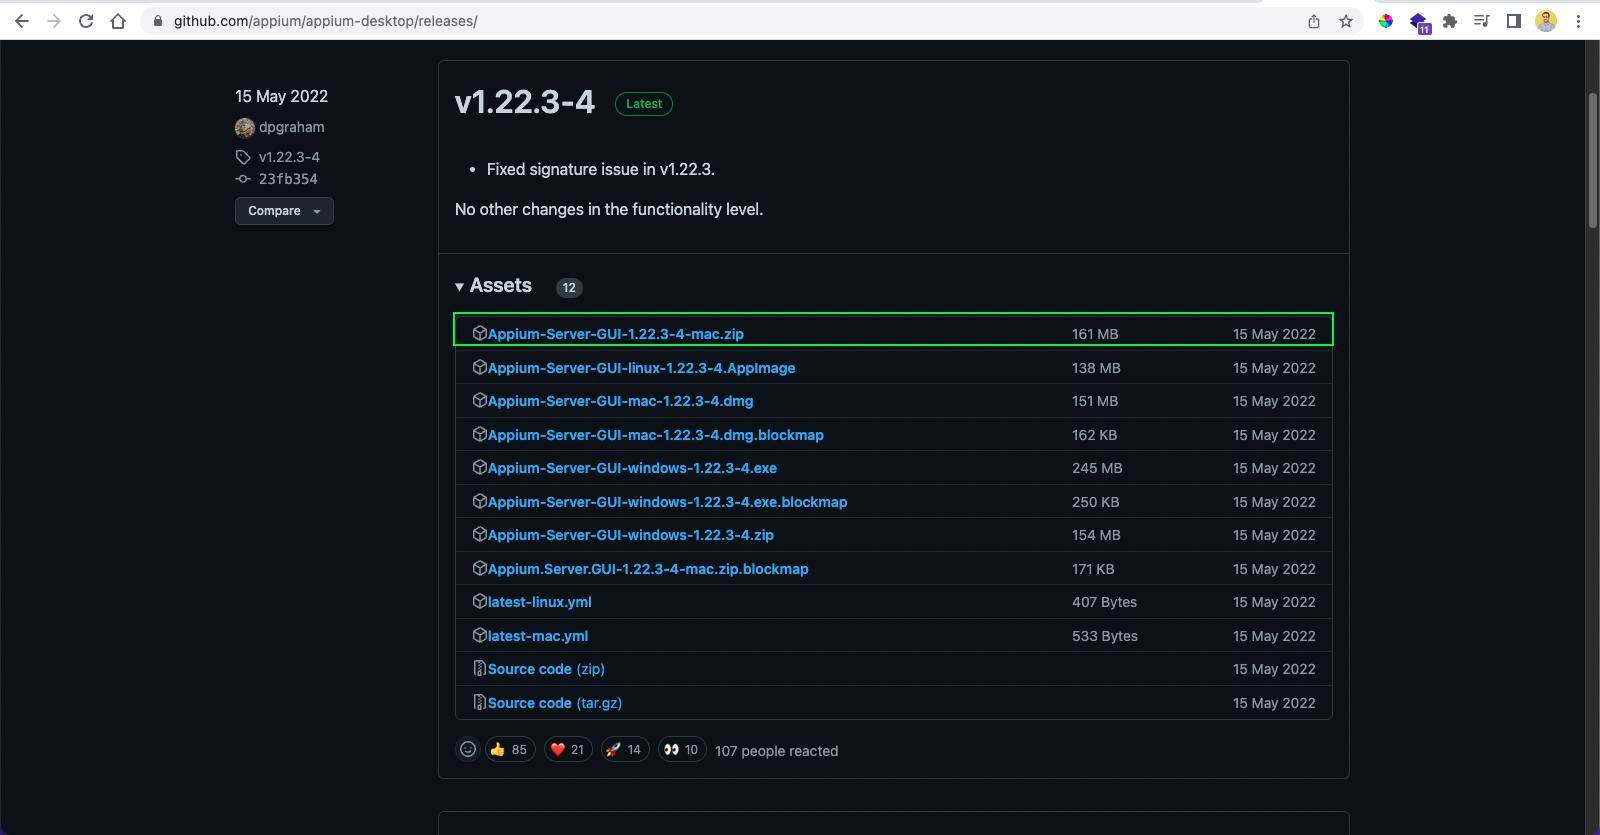Open the colorful wheel extension icon
The width and height of the screenshot is (1600, 835).
click(1386, 21)
